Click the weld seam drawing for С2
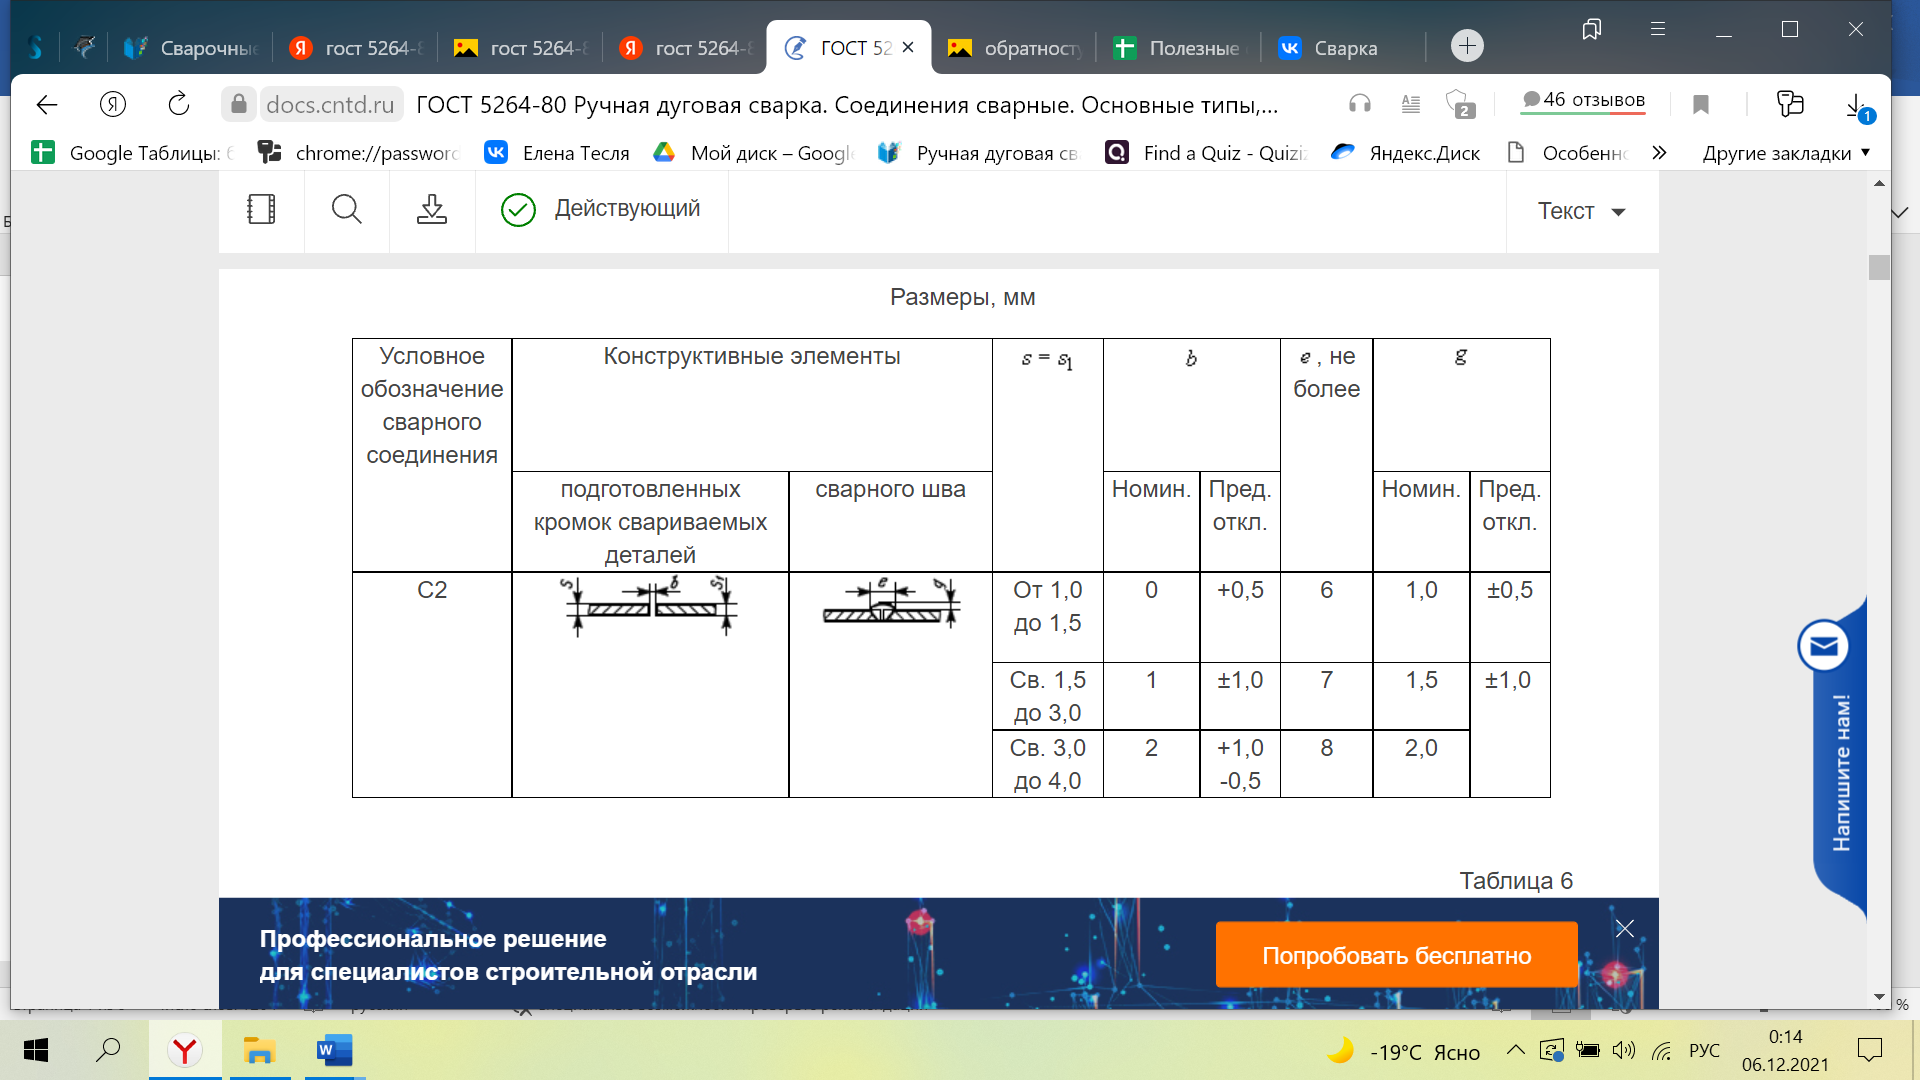This screenshot has height=1080, width=1920. click(x=890, y=603)
